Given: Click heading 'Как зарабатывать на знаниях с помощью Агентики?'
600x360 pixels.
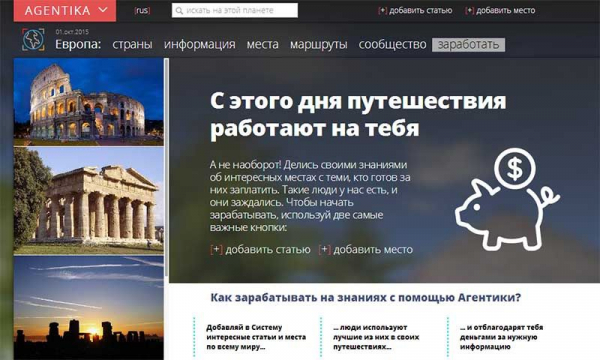Looking at the screenshot, I should (x=365, y=297).
